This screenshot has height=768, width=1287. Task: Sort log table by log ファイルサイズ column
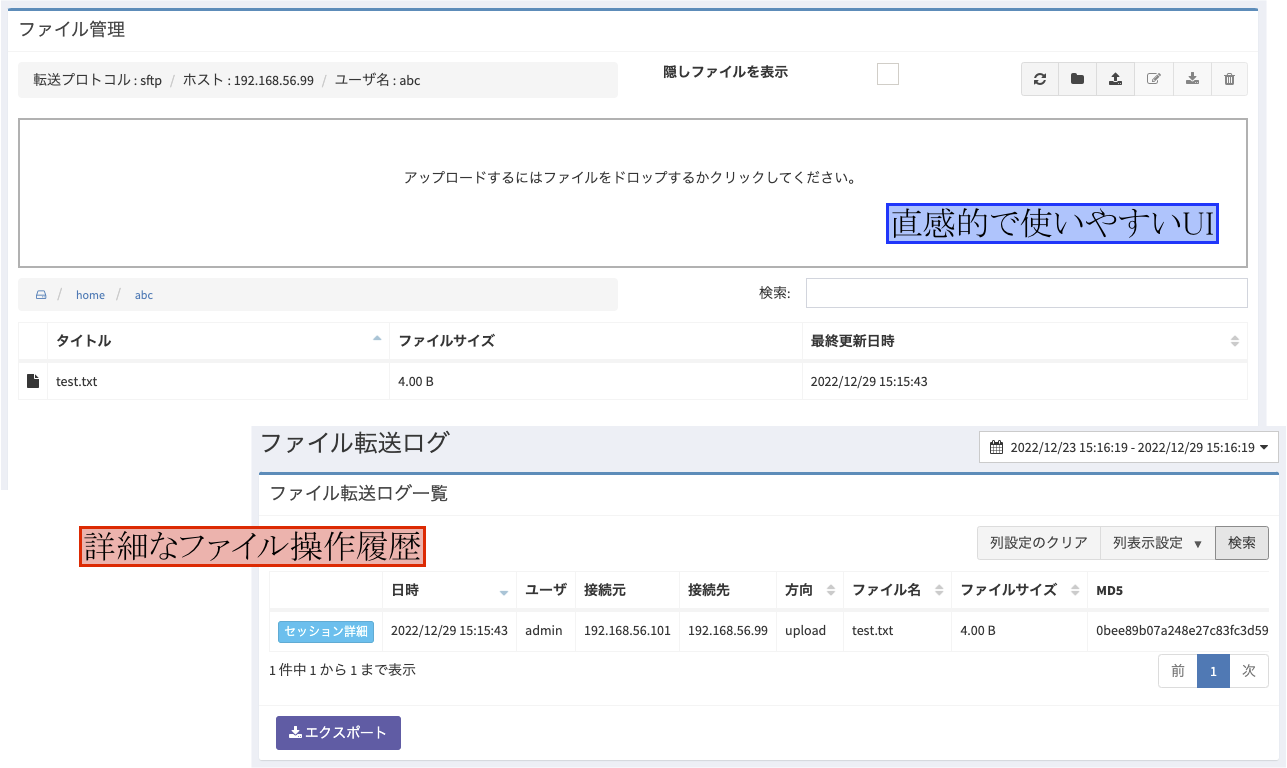coord(1019,590)
